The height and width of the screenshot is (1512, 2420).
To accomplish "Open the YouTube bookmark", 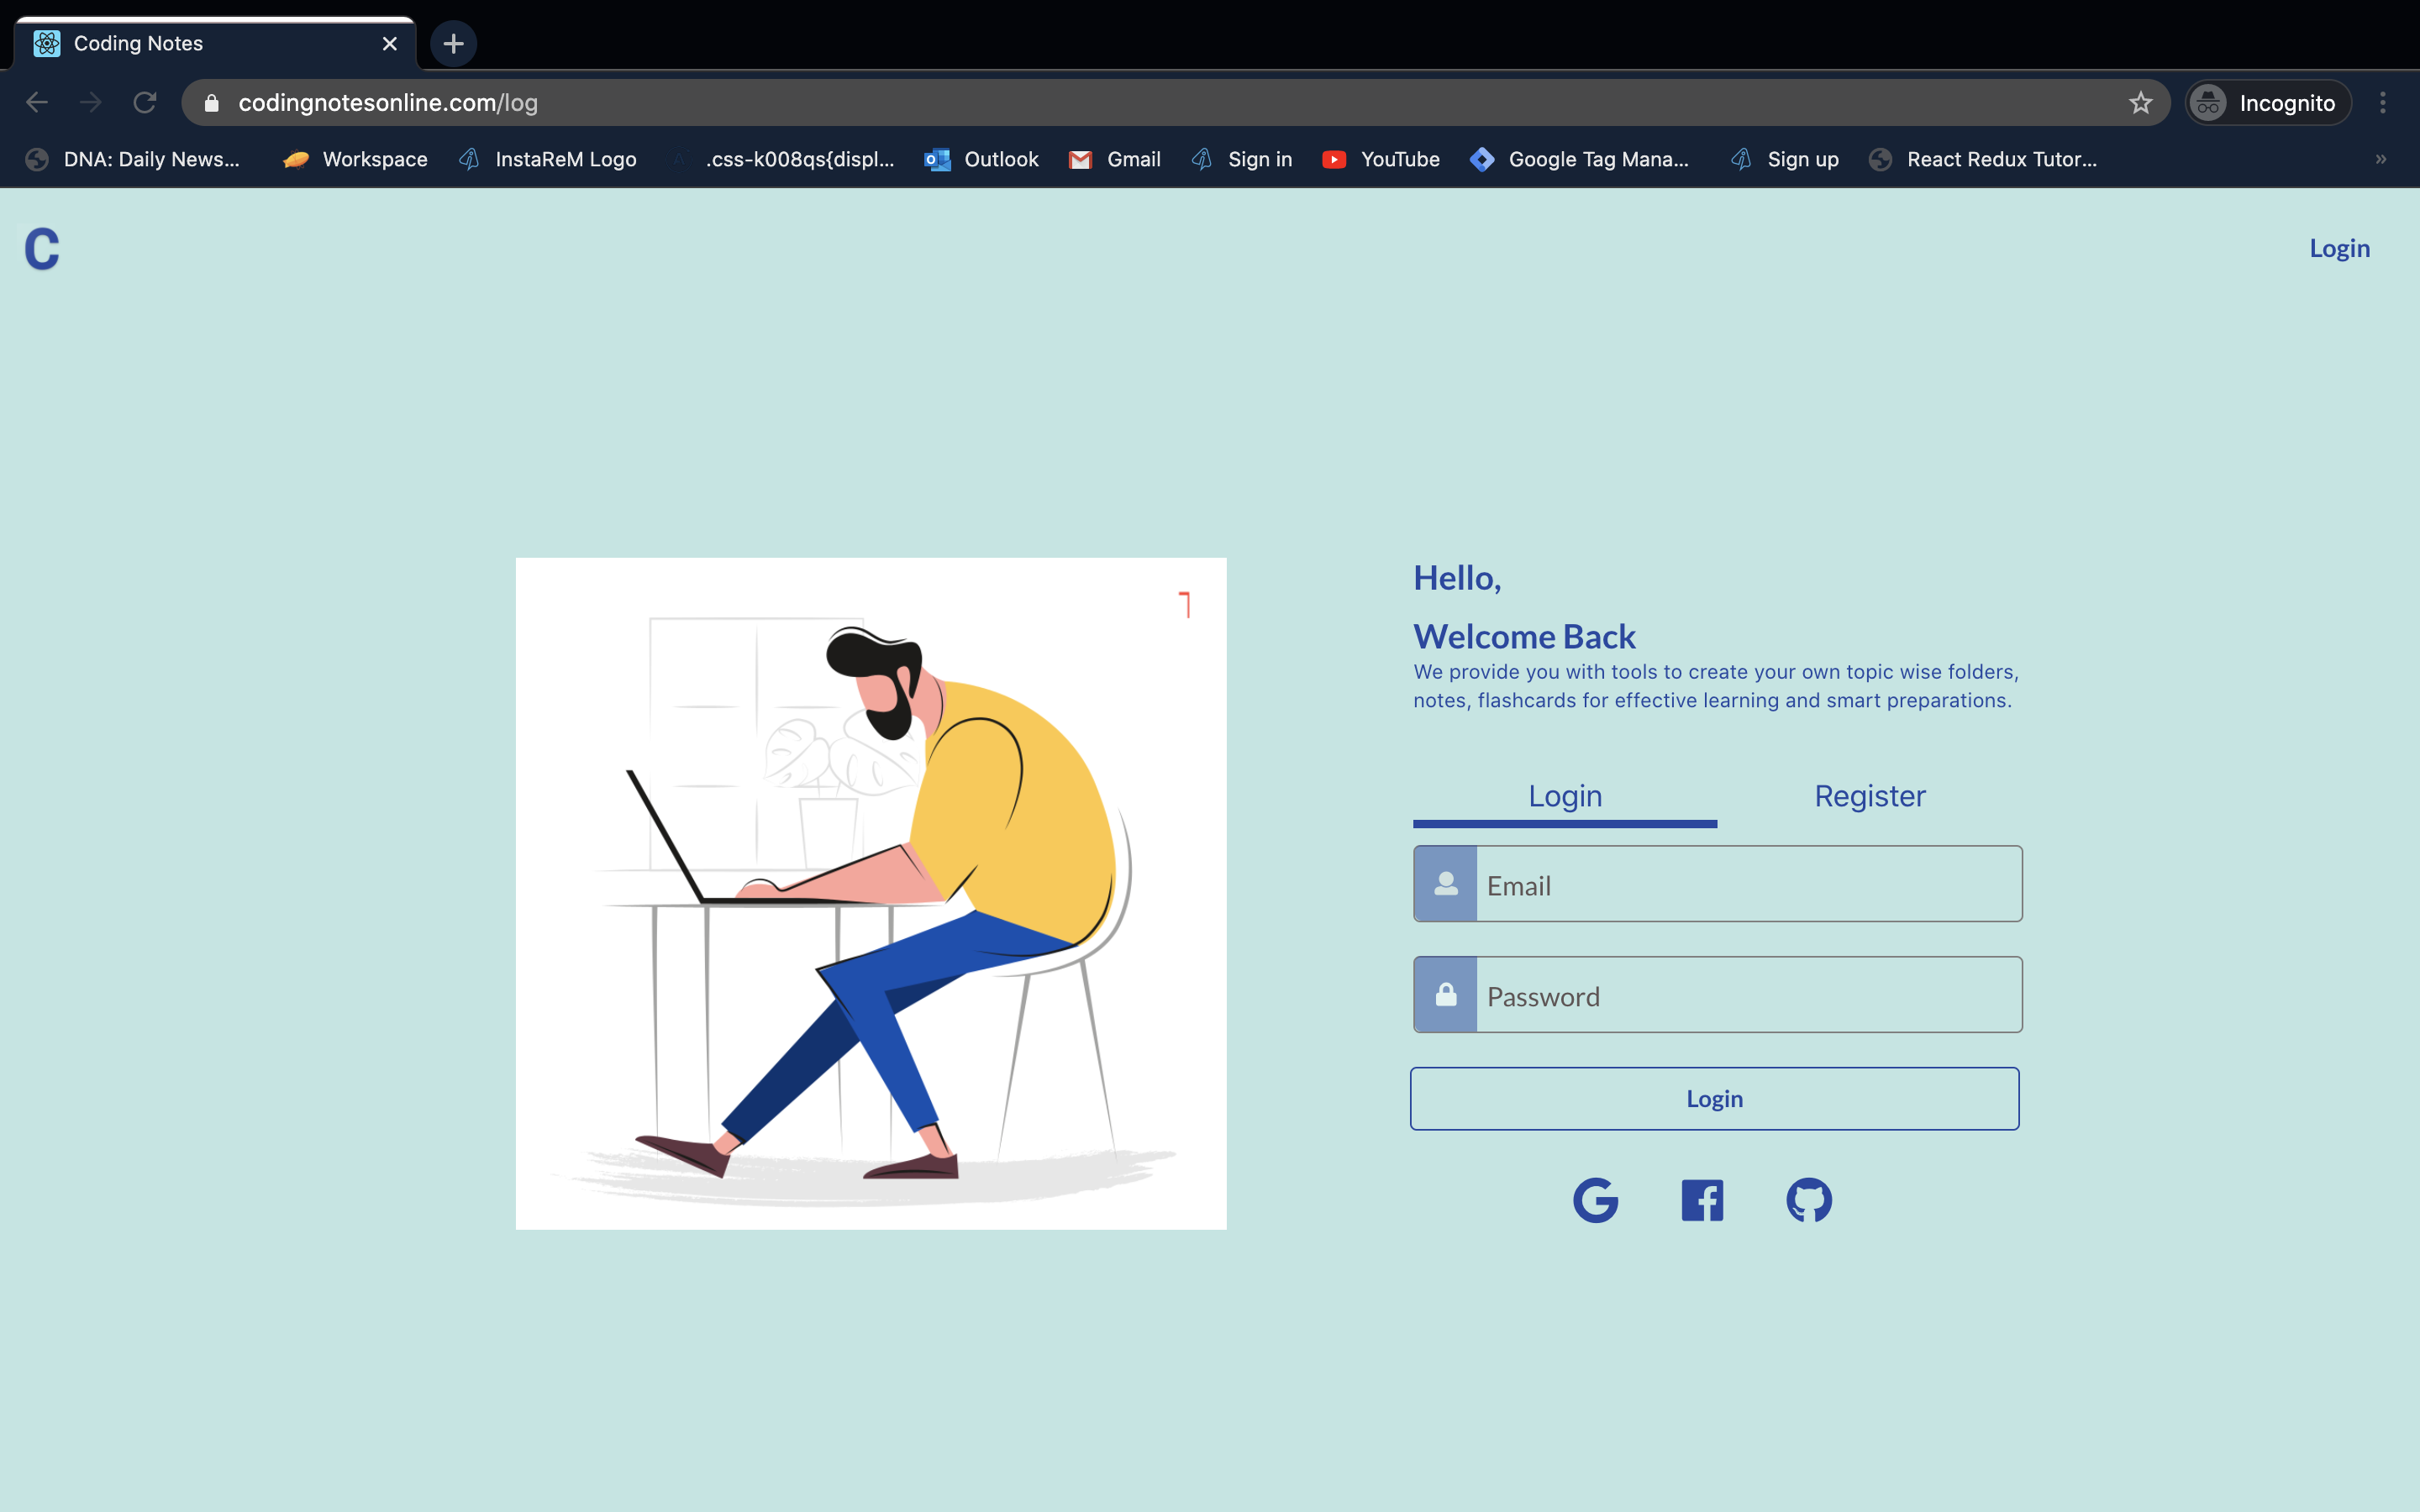I will (x=1381, y=160).
